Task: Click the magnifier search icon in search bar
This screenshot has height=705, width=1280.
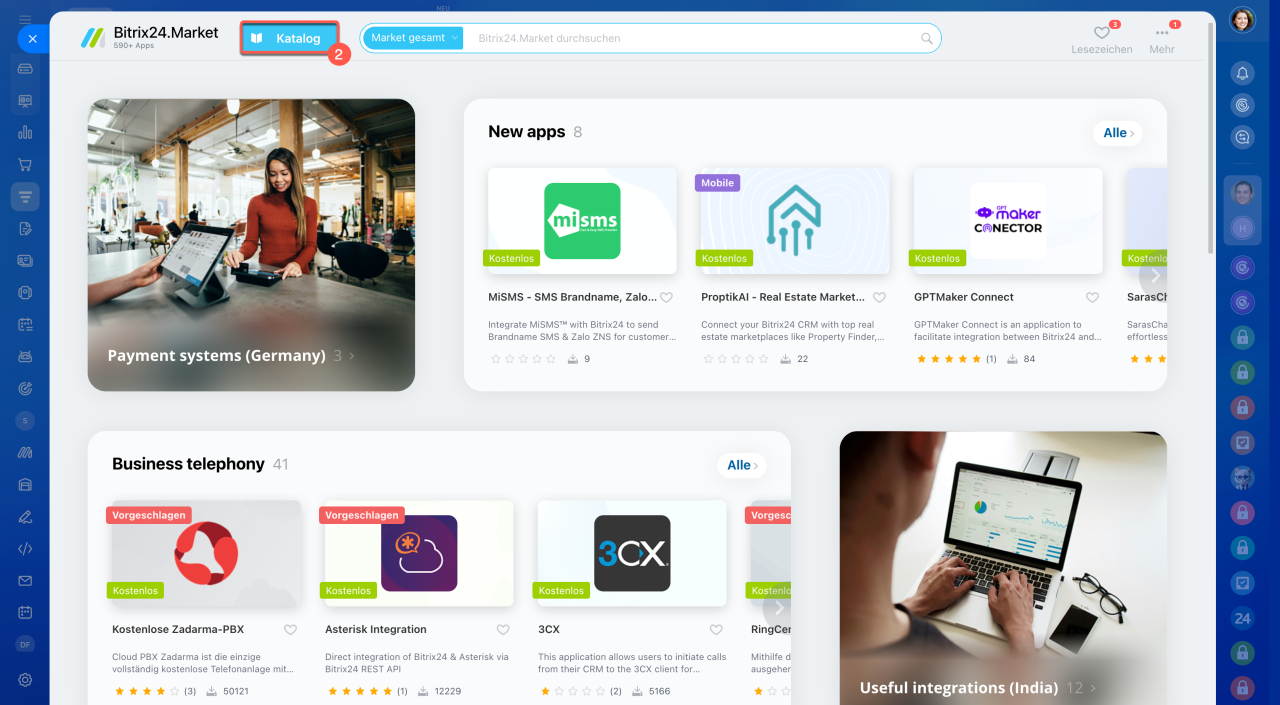Action: (927, 39)
